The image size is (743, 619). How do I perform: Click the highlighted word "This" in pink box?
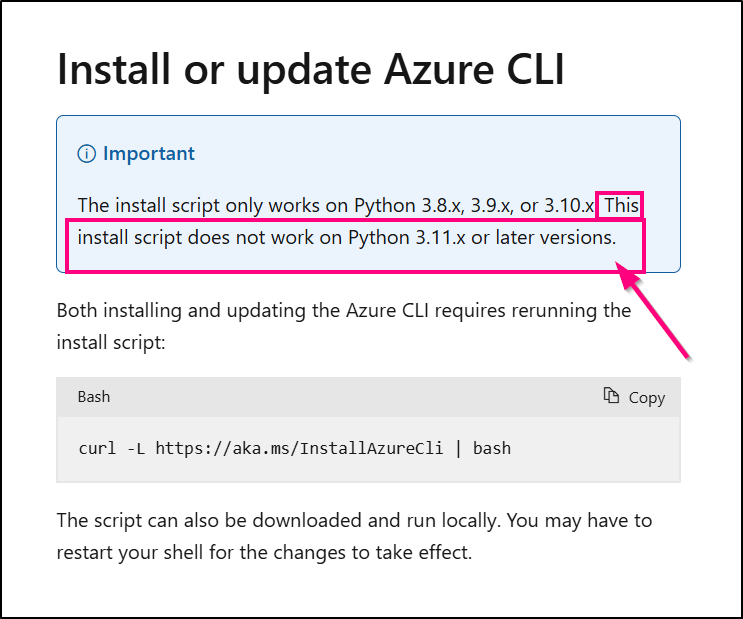click(621, 206)
